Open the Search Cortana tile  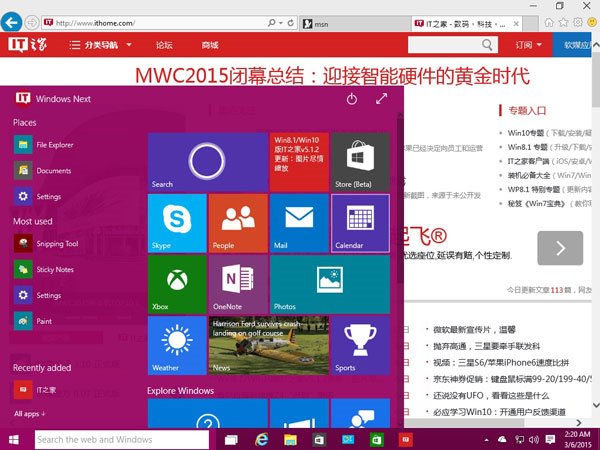(207, 161)
